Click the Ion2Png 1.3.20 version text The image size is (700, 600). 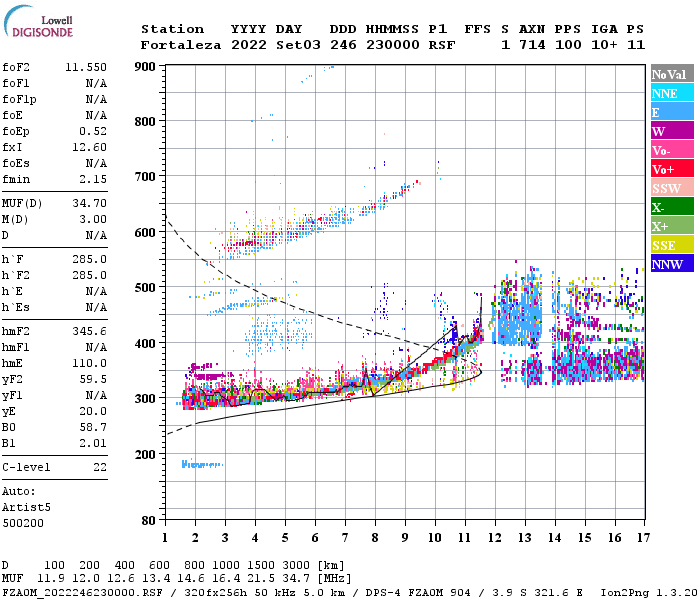pyautogui.click(x=649, y=593)
